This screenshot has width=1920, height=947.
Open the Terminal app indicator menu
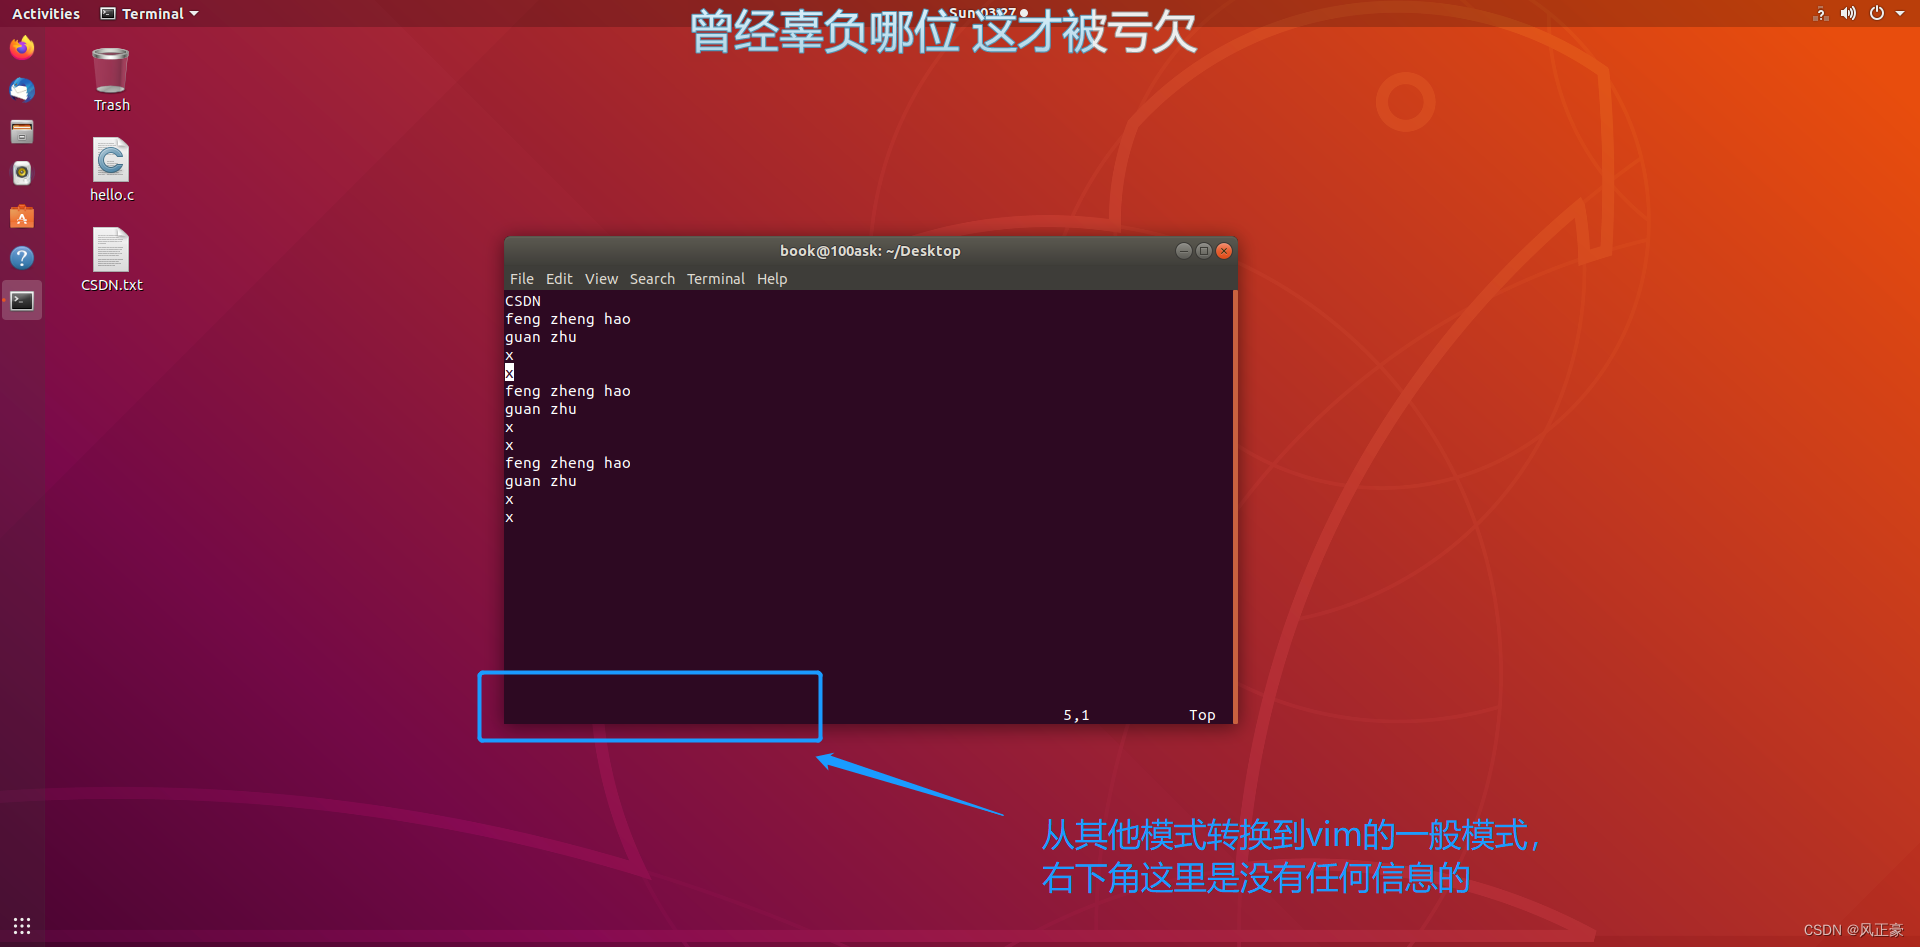(148, 13)
